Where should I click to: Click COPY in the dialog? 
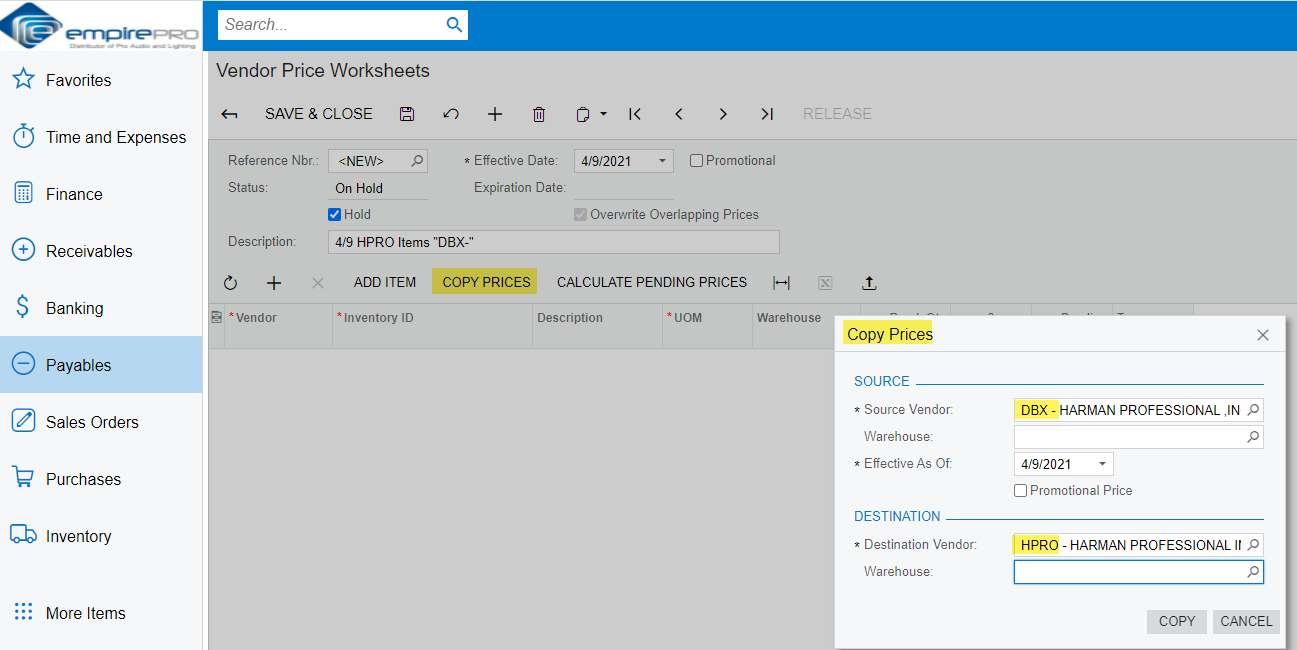pos(1177,621)
